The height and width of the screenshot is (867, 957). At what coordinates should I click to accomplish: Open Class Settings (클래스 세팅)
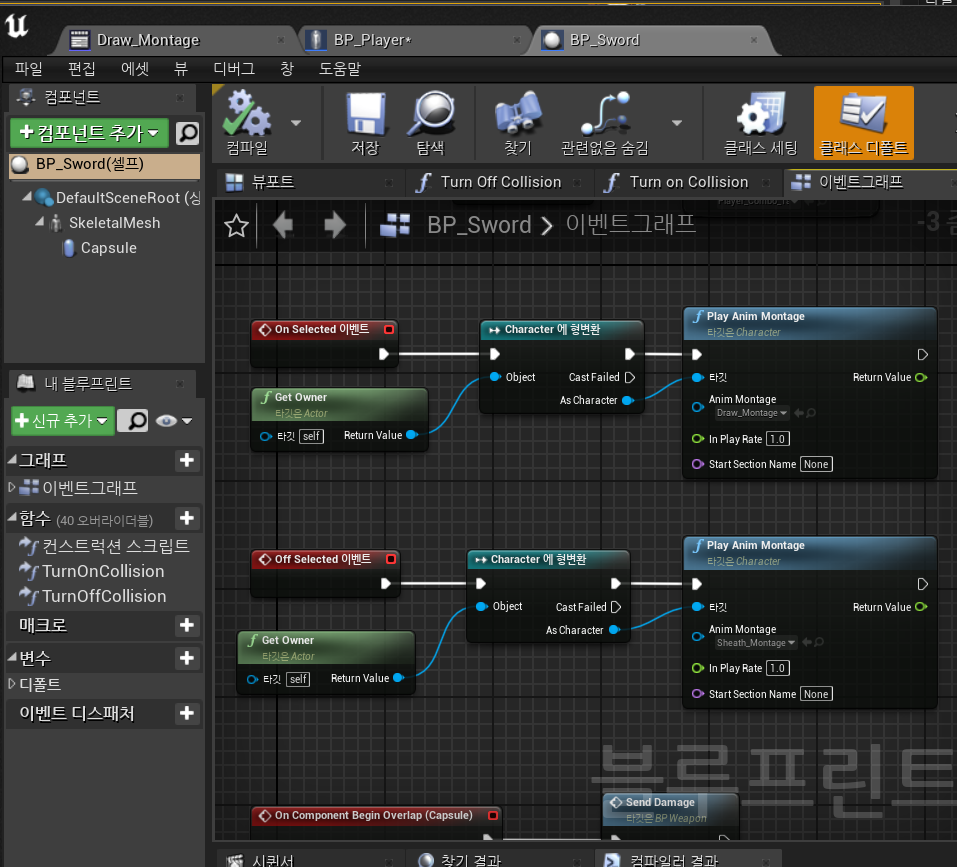tap(760, 123)
